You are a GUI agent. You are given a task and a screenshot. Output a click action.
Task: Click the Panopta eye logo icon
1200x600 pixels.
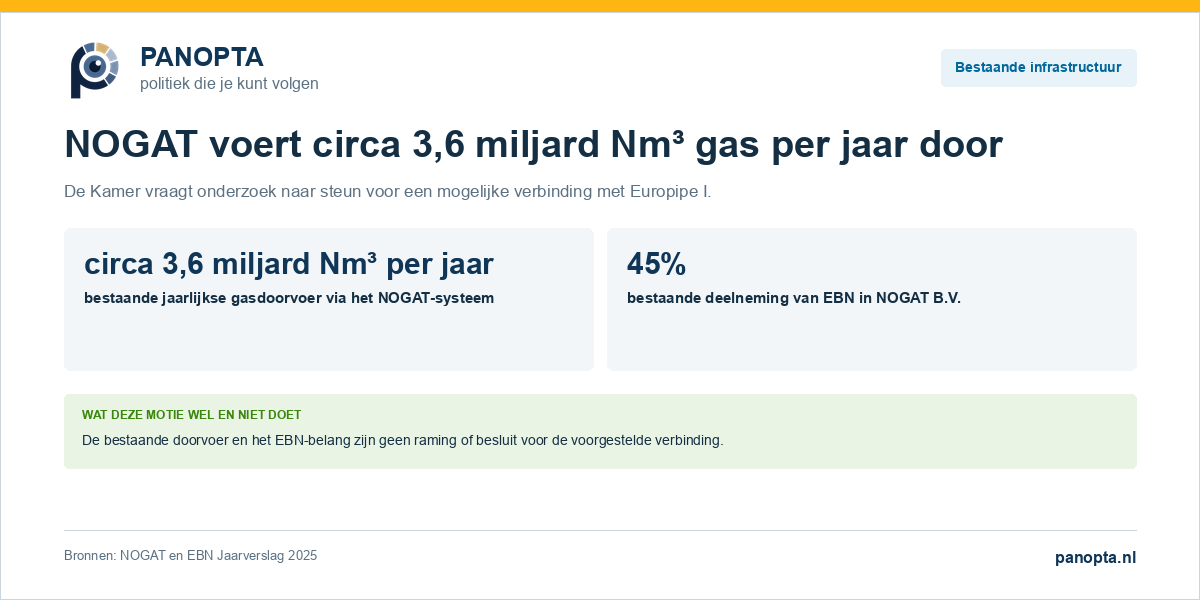click(x=95, y=69)
